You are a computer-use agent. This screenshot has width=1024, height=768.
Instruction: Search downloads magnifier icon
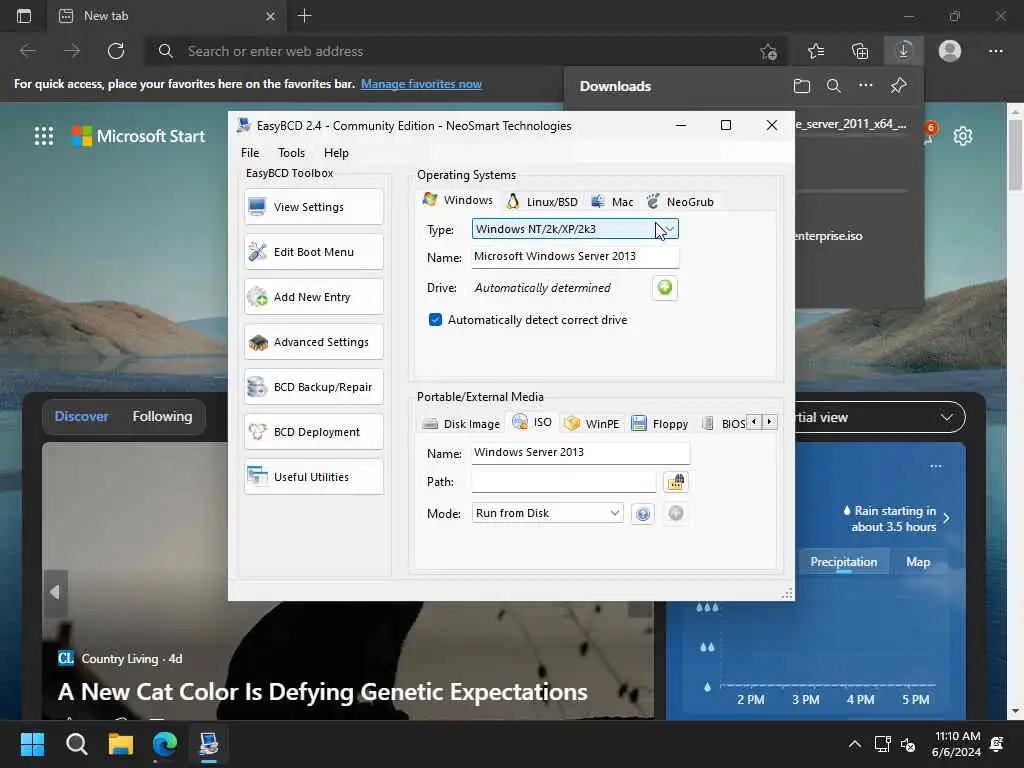[833, 86]
